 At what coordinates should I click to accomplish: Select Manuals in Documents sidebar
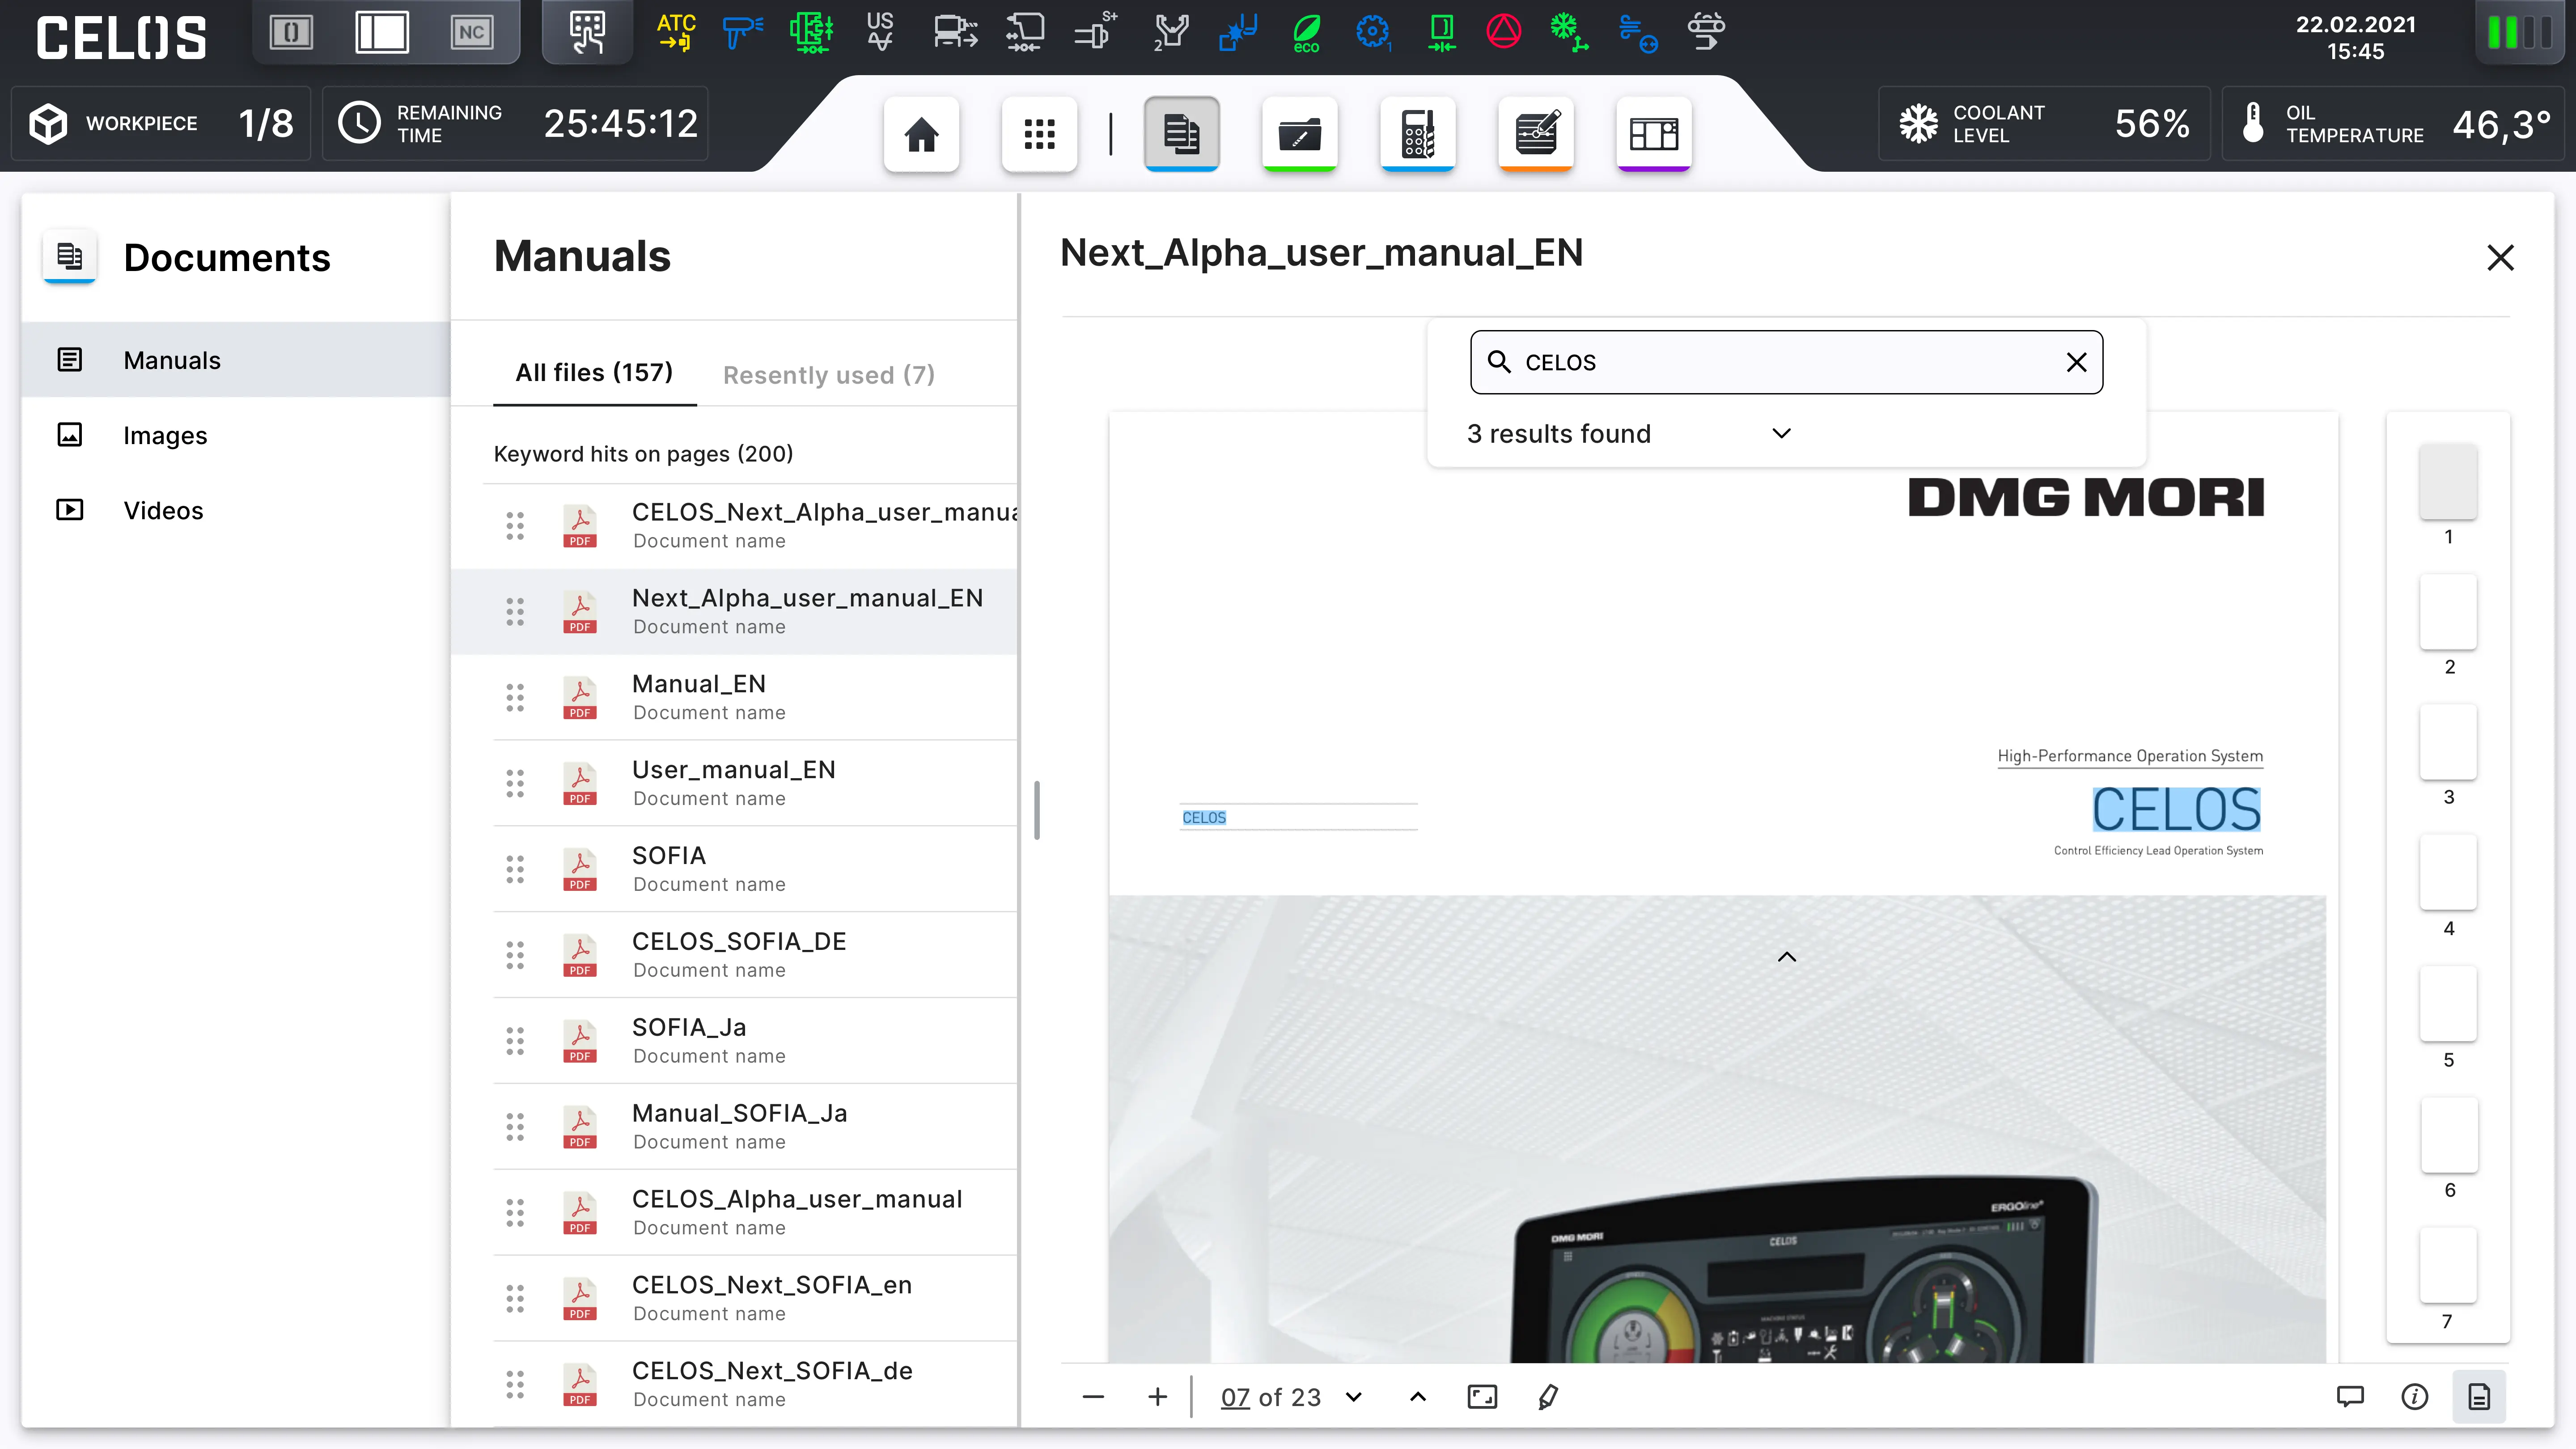point(236,360)
